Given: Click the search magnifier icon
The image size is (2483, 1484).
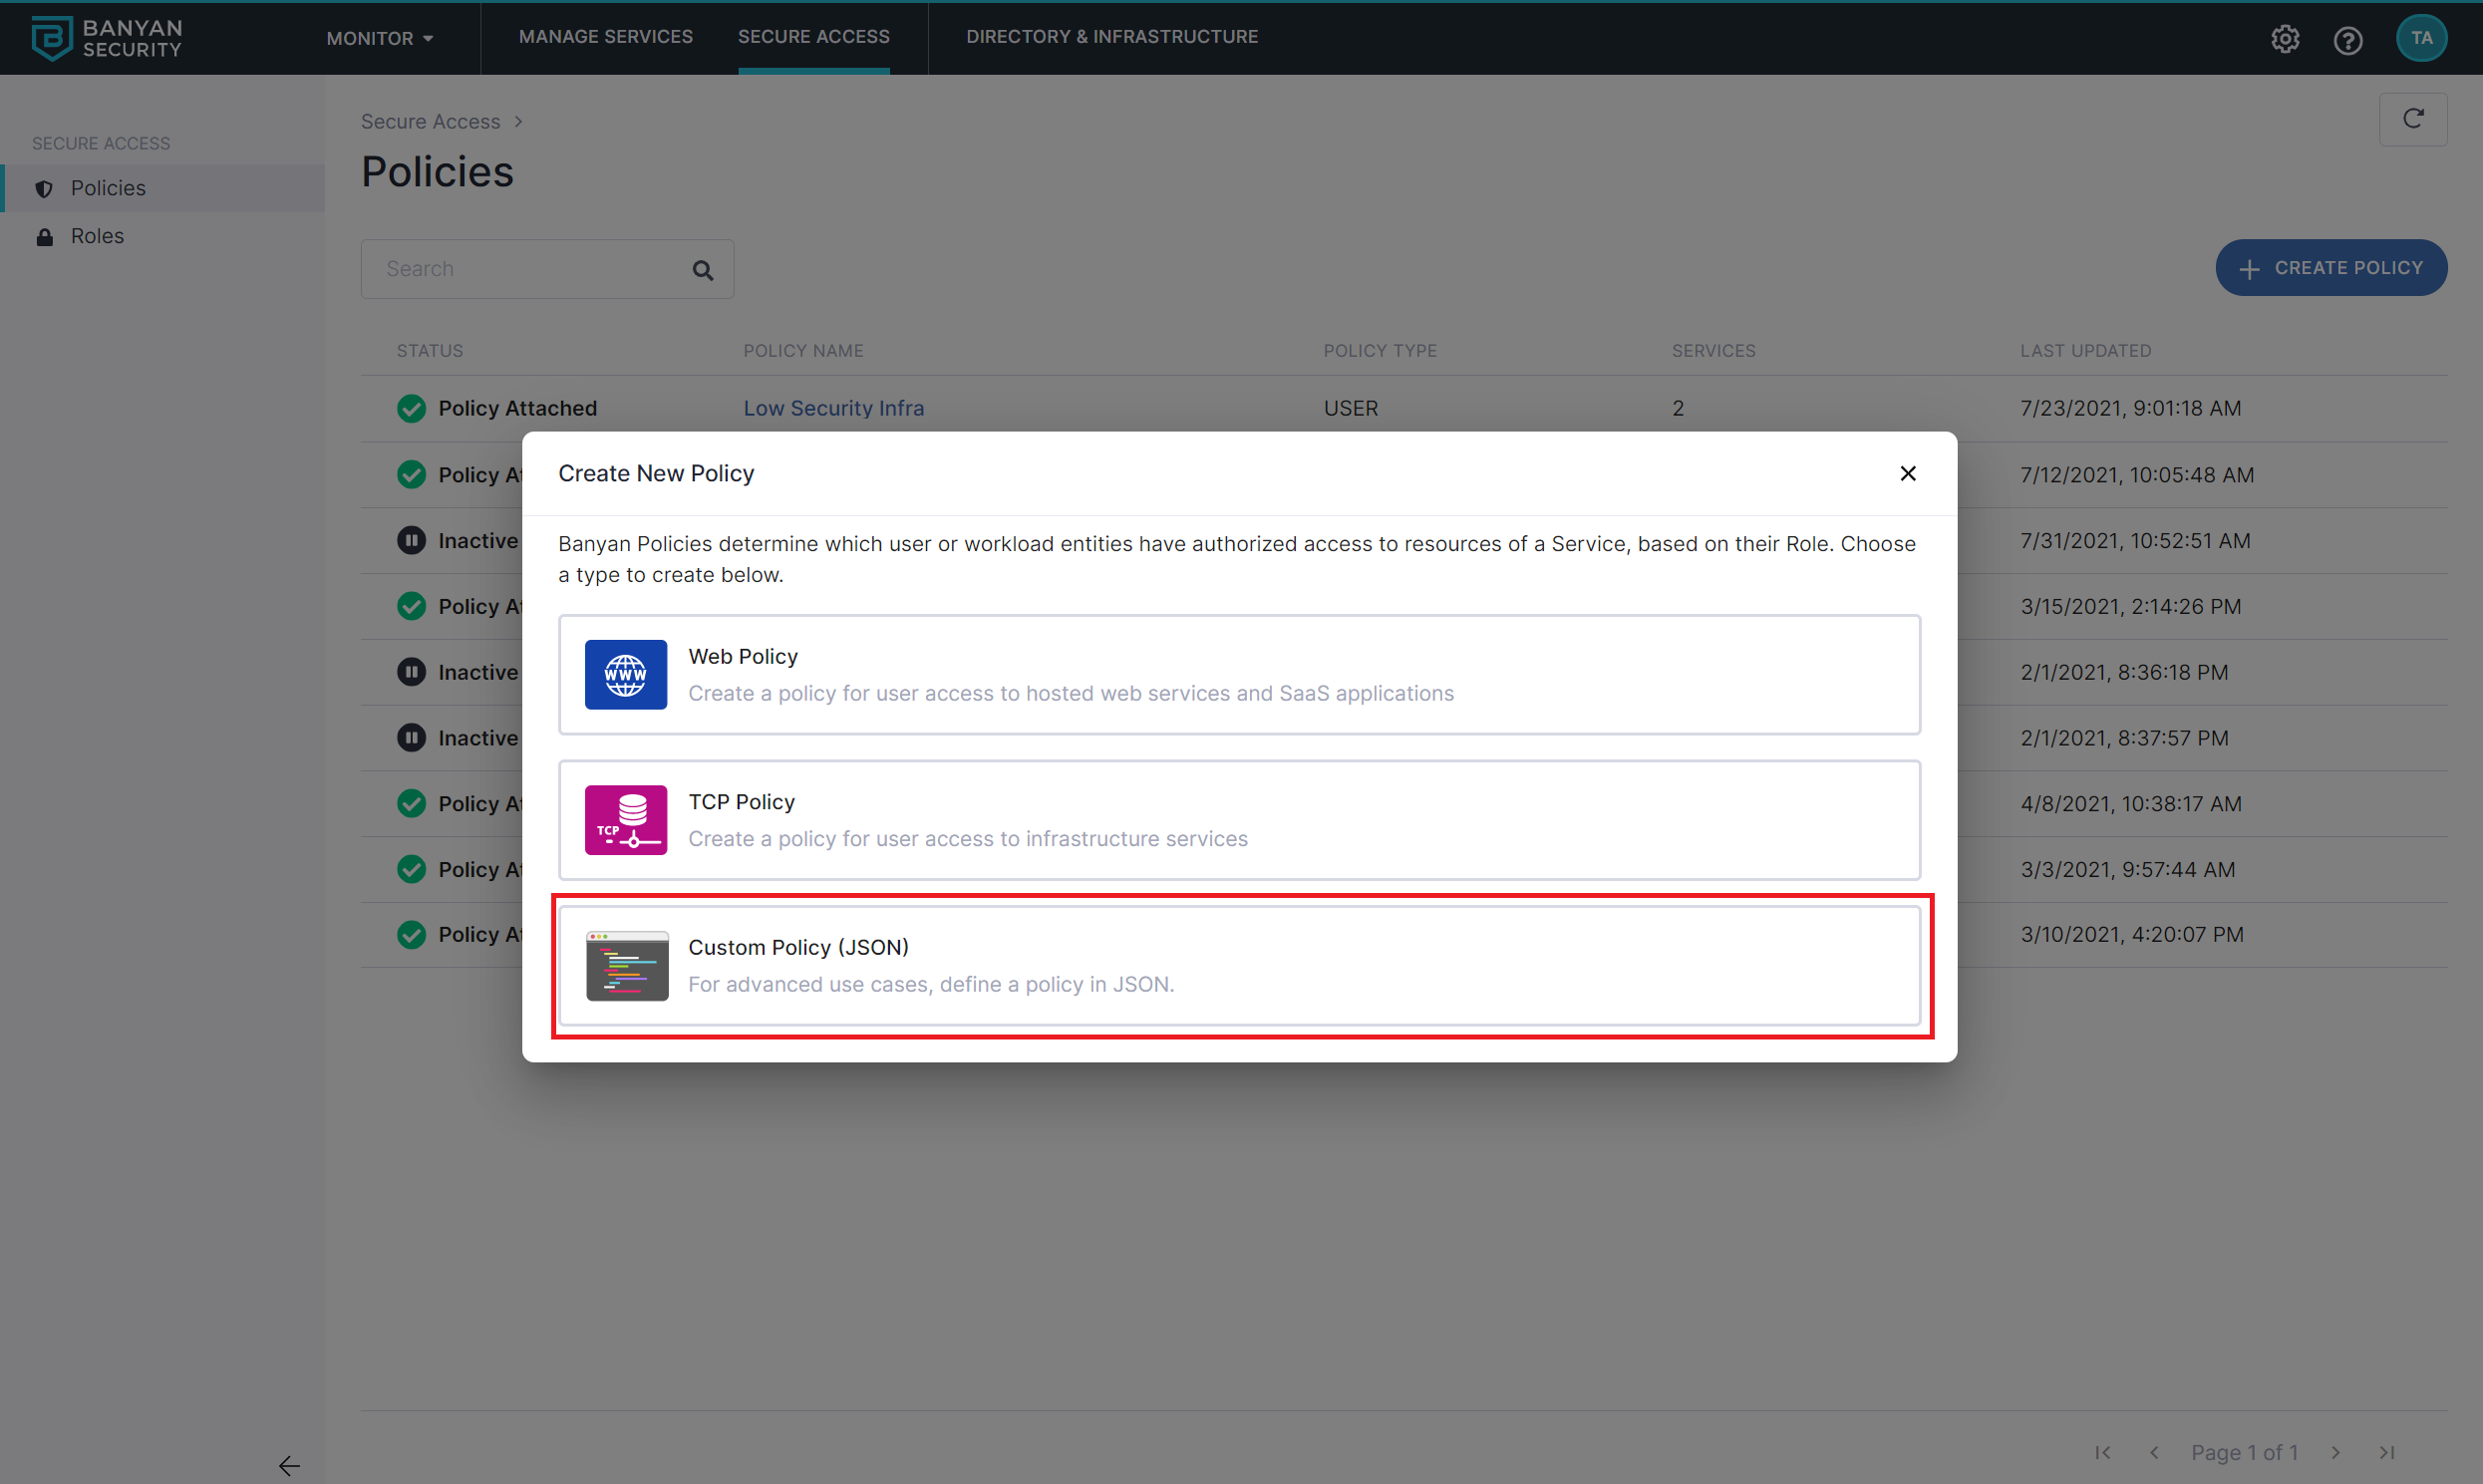Looking at the screenshot, I should [703, 270].
